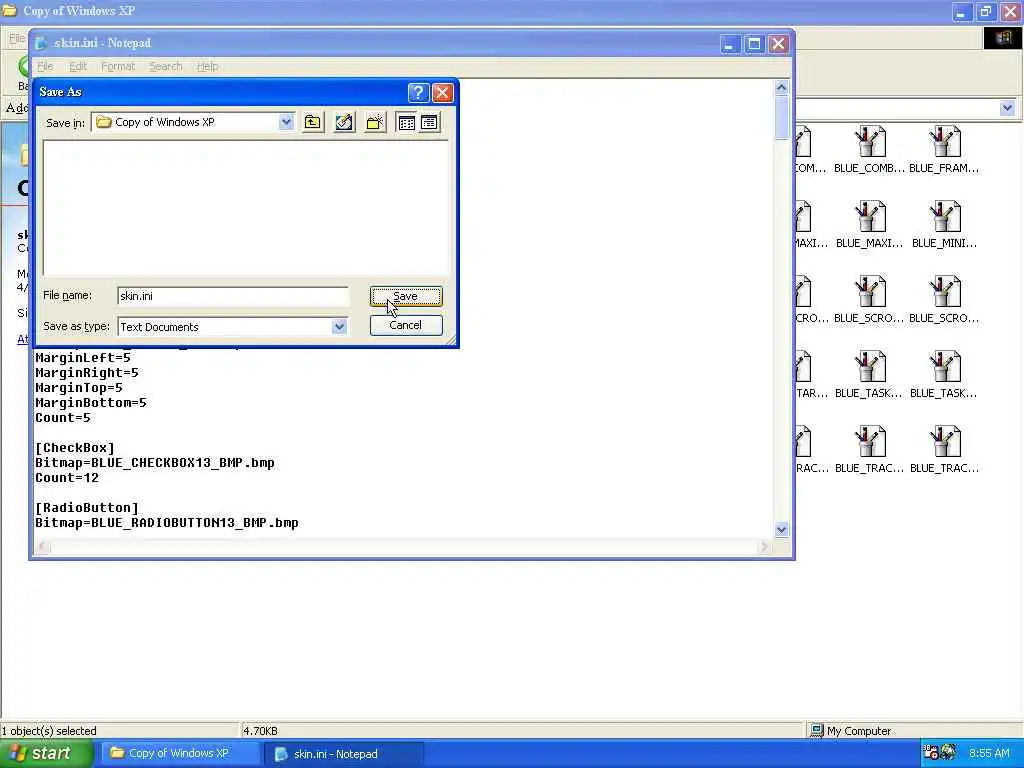The width and height of the screenshot is (1024, 768).
Task: Click the Save As file list area
Action: coord(246,208)
